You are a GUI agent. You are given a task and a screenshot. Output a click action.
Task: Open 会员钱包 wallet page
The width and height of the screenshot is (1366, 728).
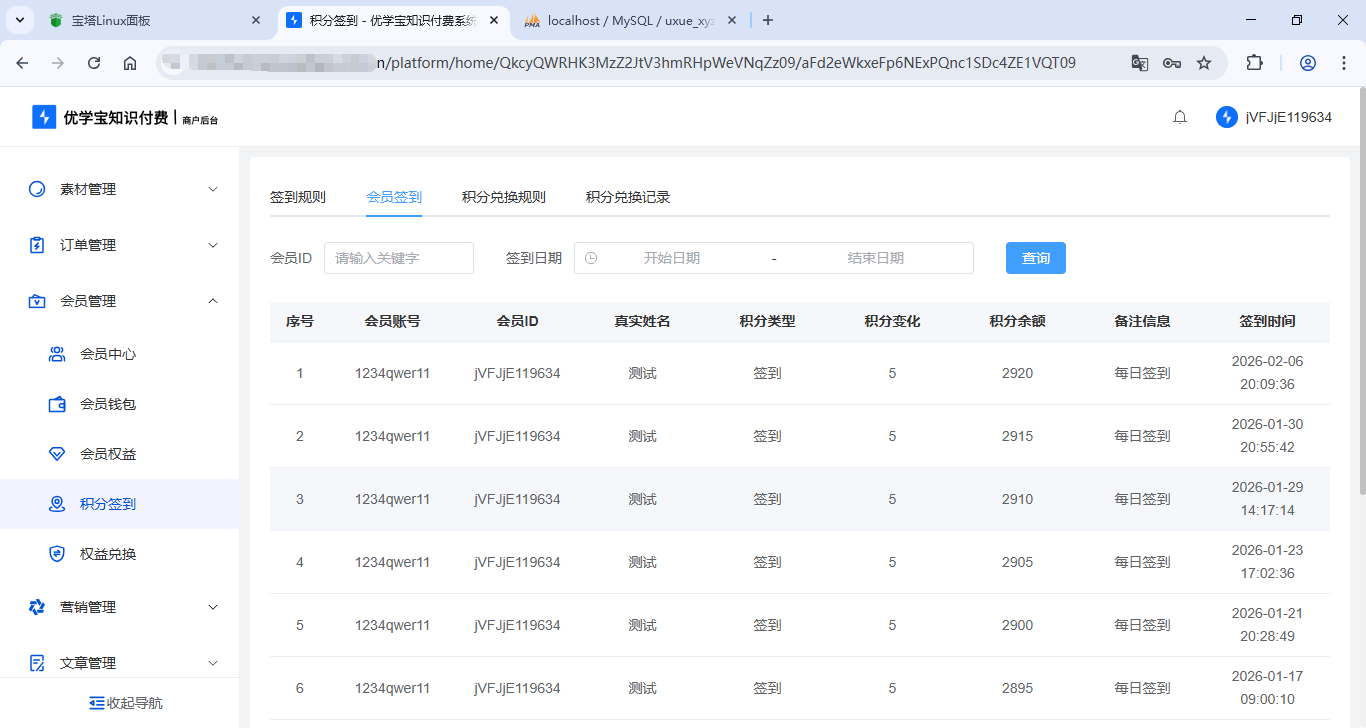click(107, 404)
